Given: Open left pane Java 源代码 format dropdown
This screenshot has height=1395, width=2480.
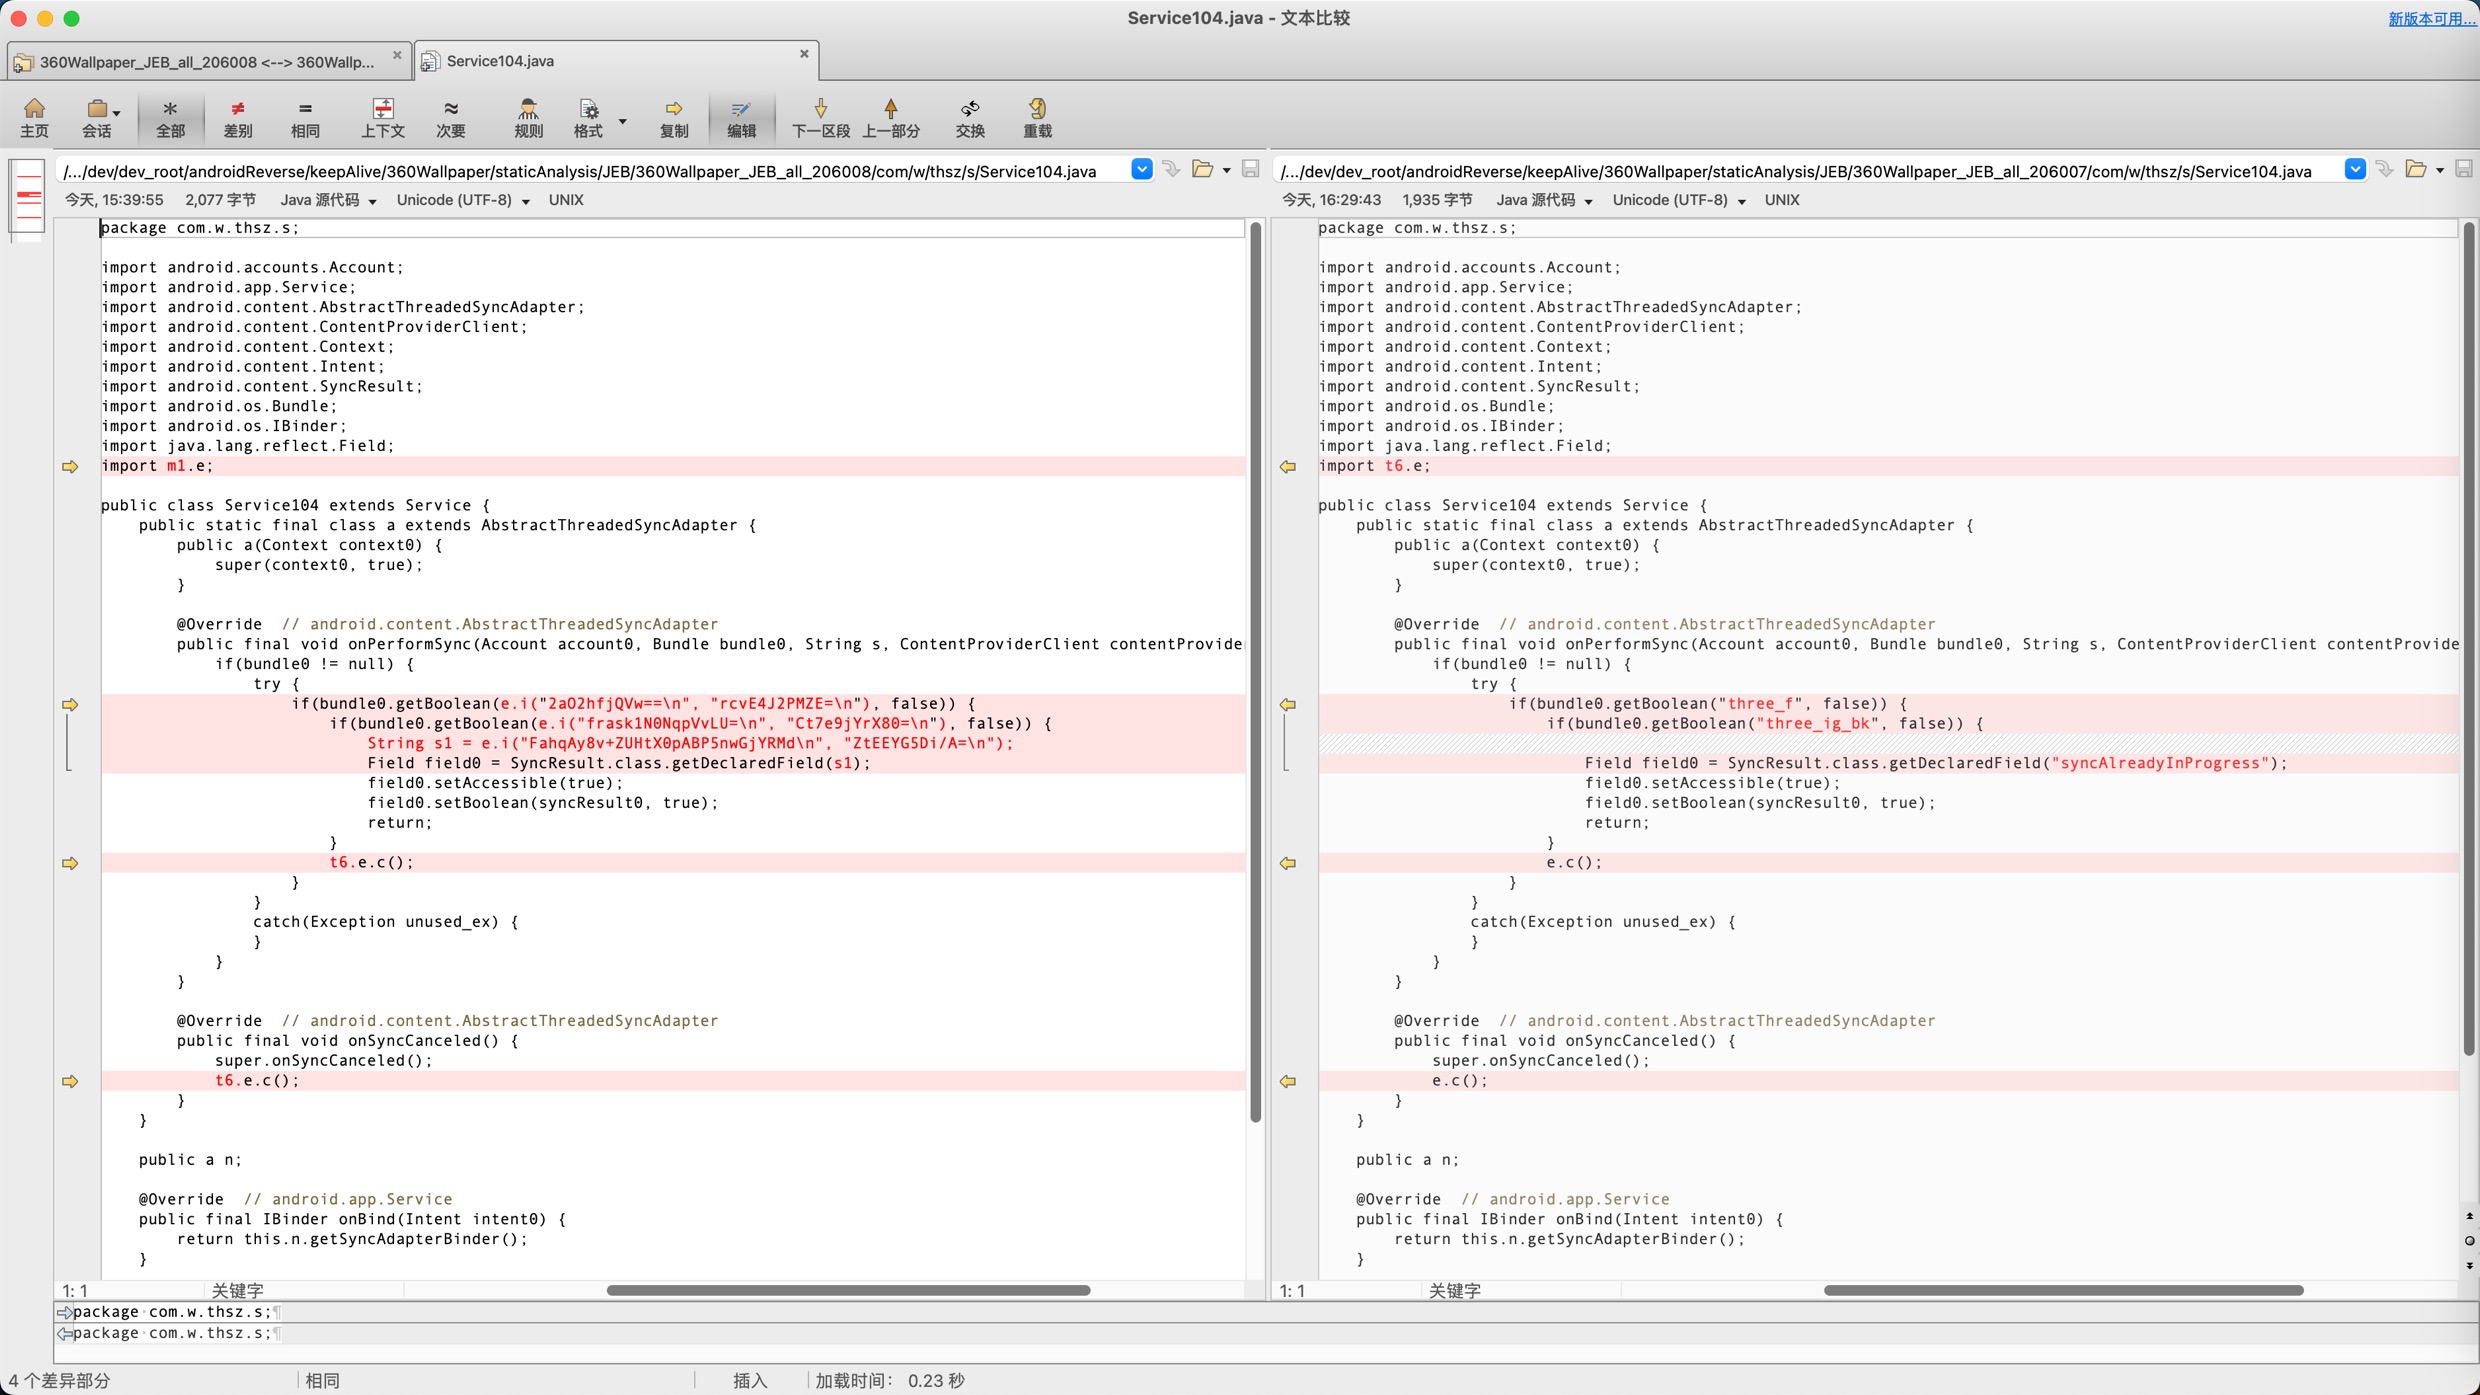Looking at the screenshot, I should point(328,200).
